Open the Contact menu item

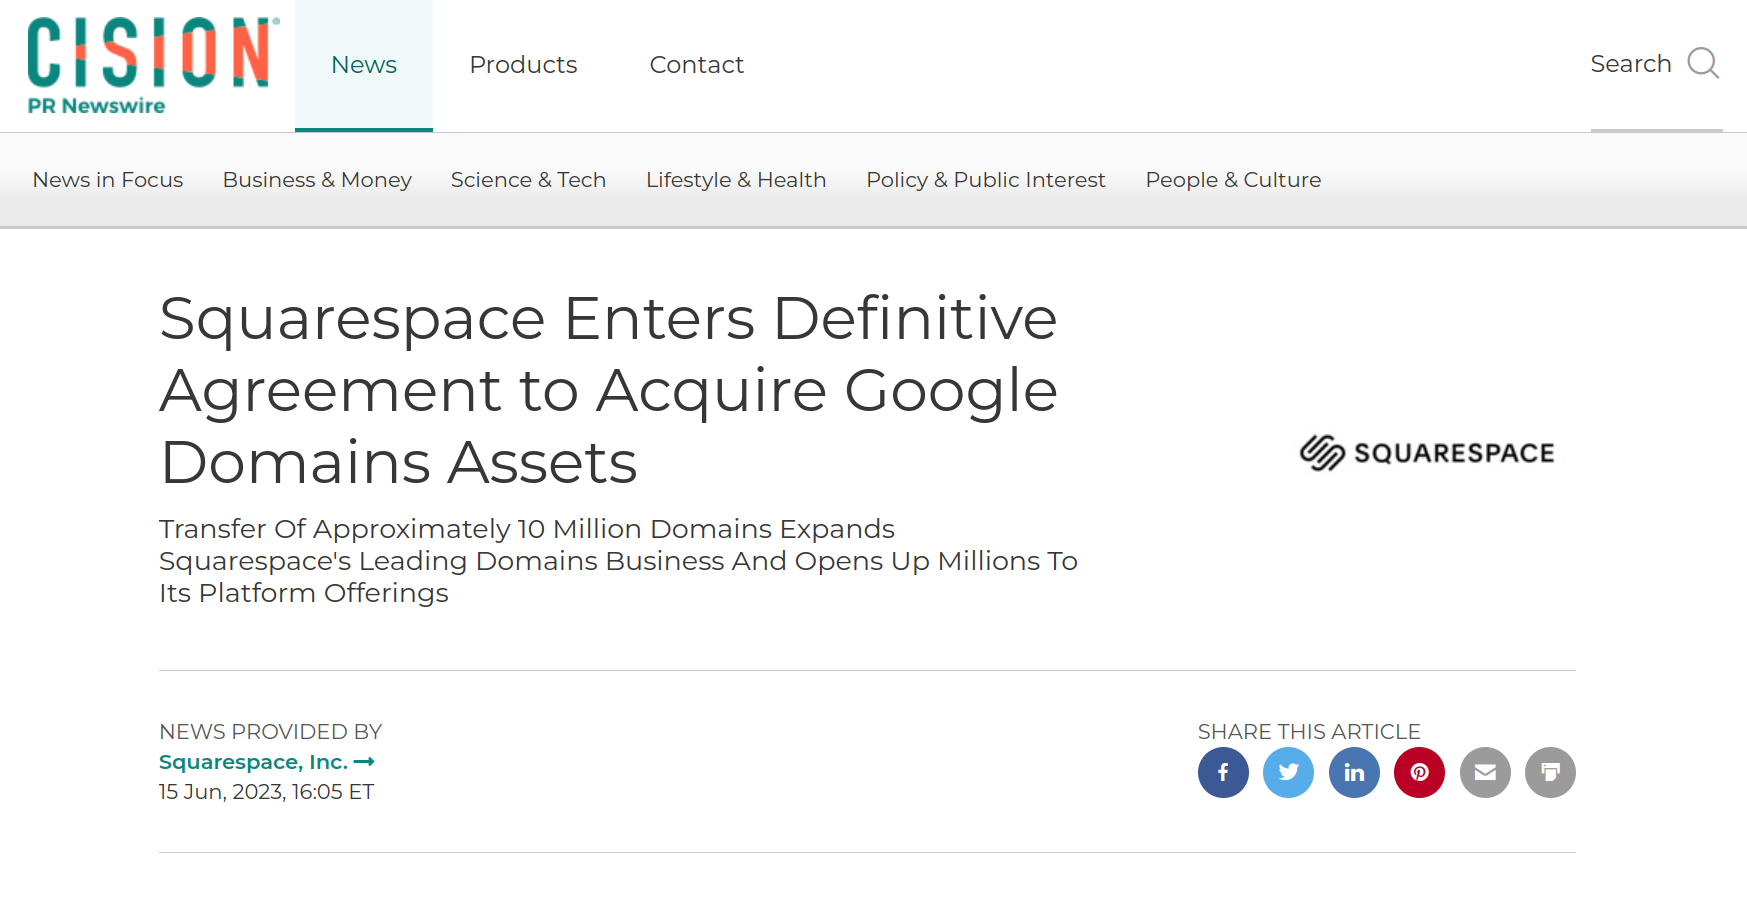(696, 65)
